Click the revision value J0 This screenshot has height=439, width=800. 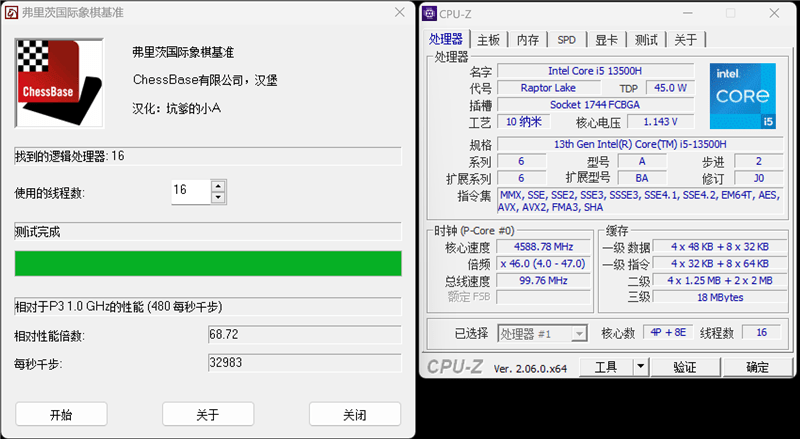click(x=759, y=178)
